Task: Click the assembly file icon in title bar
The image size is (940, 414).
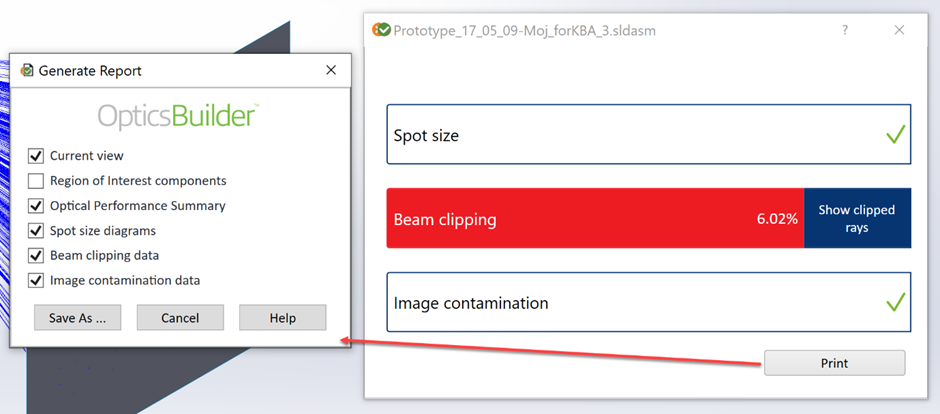Action: pos(381,30)
